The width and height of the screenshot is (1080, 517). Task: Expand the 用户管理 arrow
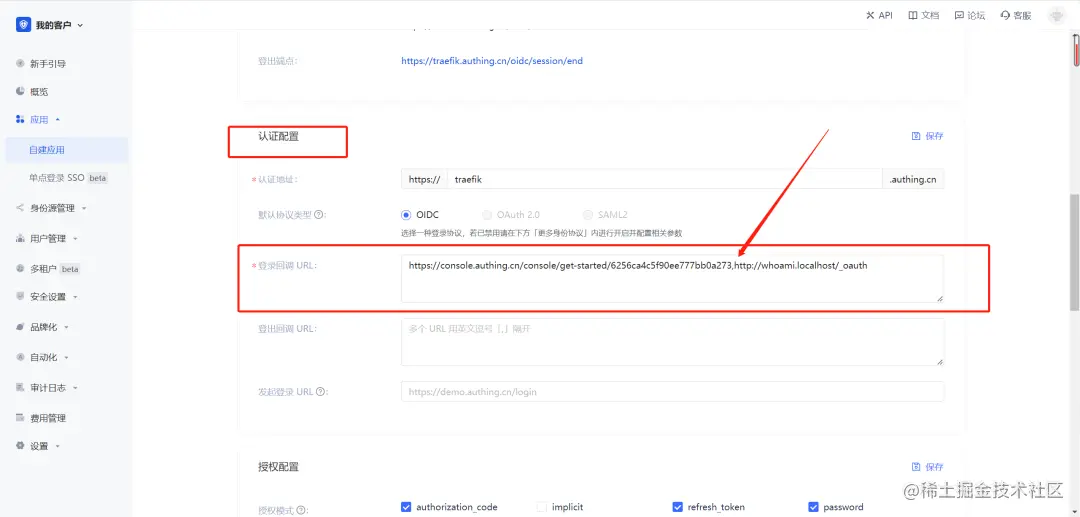click(x=75, y=239)
